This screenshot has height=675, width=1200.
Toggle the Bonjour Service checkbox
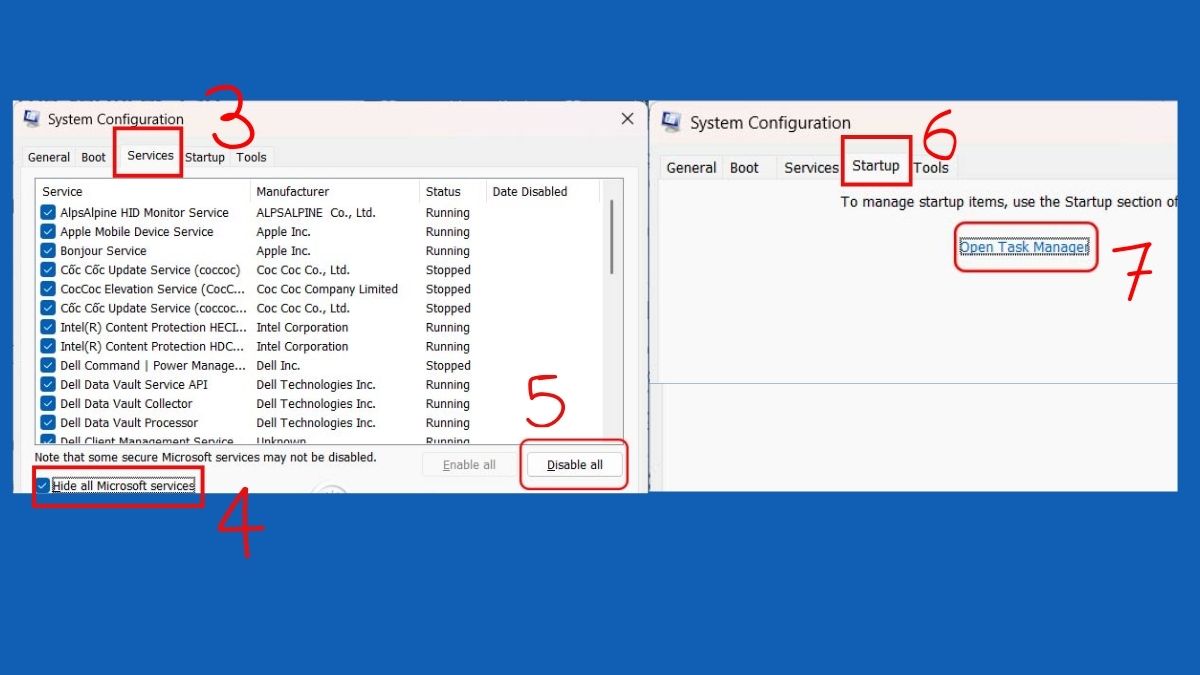coord(47,250)
